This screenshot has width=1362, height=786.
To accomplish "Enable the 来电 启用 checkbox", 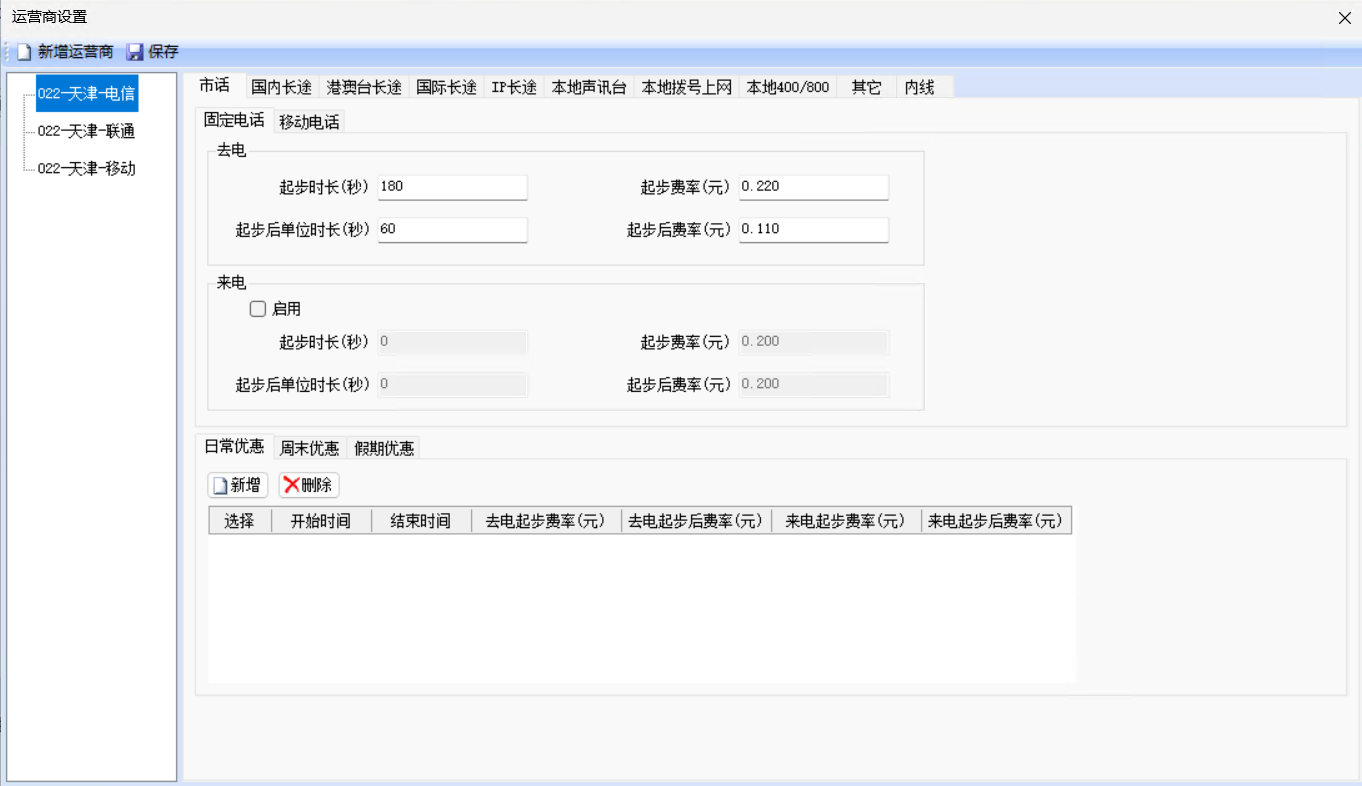I will [x=258, y=309].
